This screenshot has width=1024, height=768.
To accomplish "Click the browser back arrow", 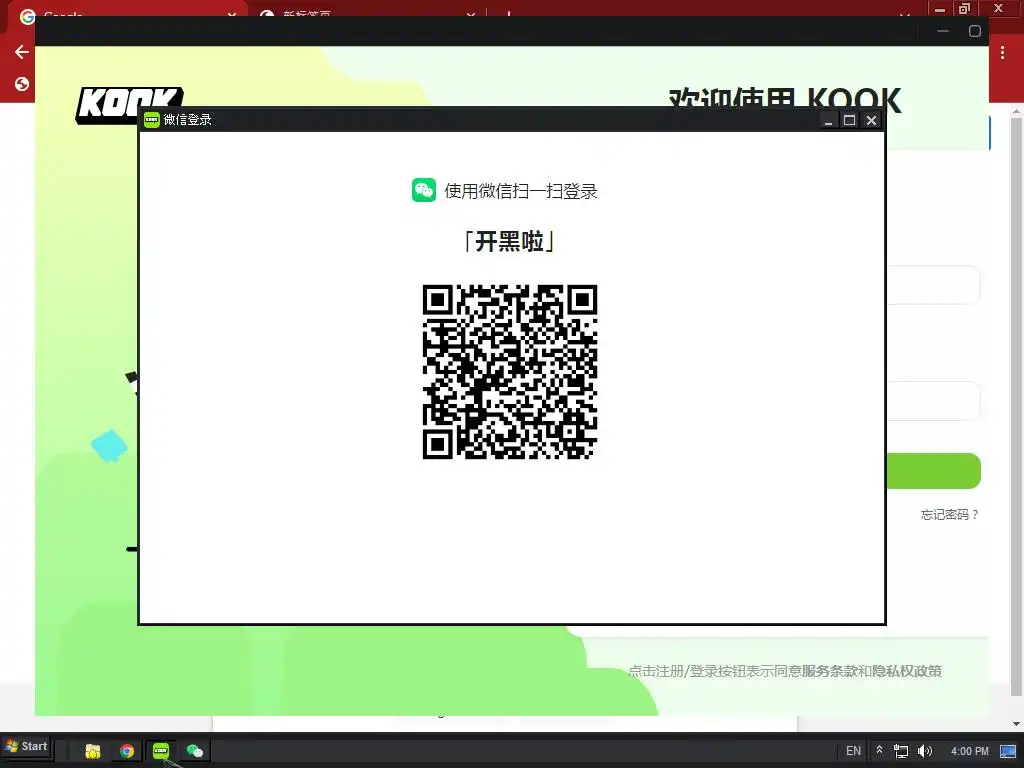I will pos(22,52).
